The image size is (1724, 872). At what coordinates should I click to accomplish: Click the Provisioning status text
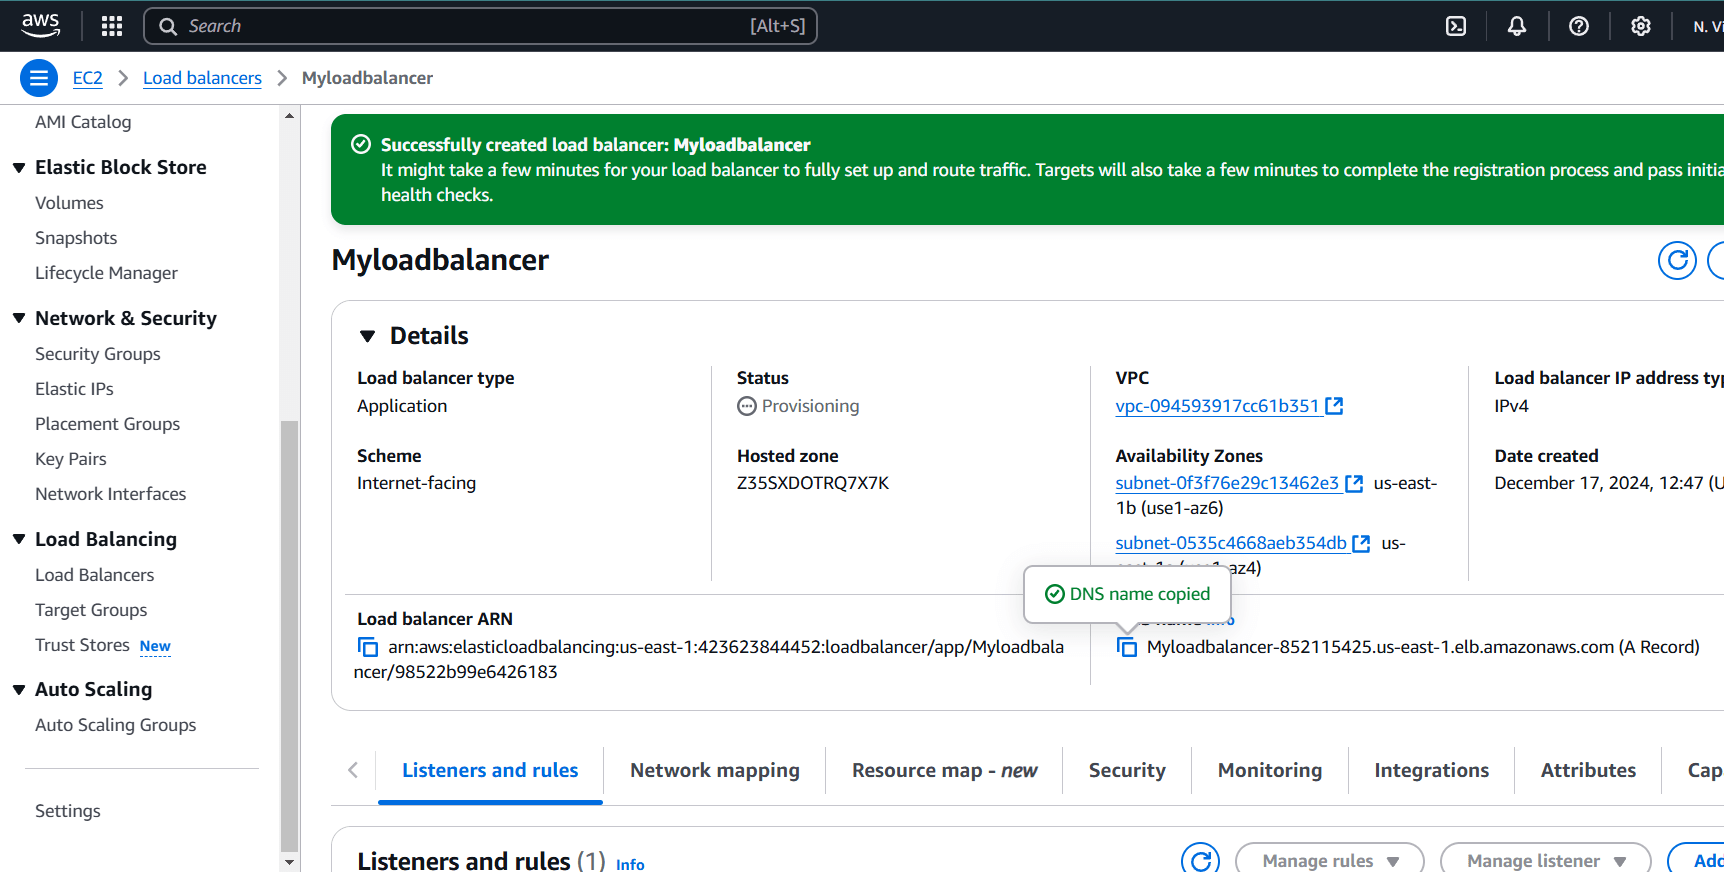point(810,406)
